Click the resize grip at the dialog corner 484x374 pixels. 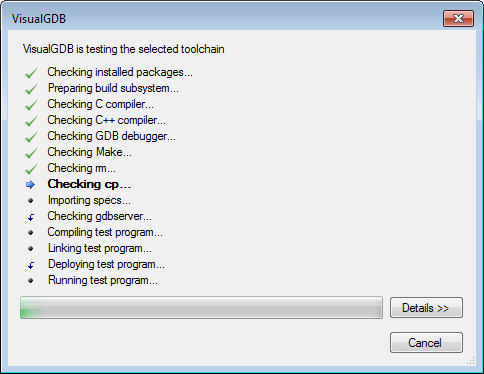(x=470, y=361)
